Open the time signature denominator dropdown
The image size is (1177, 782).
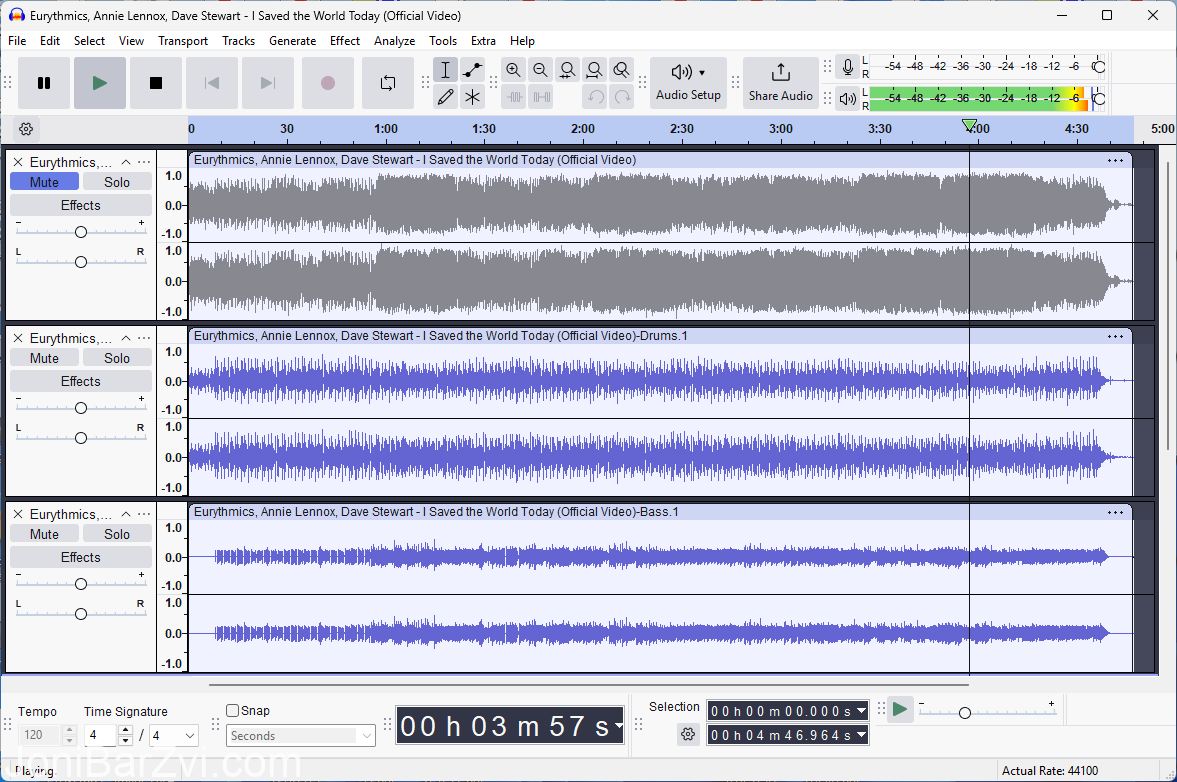(175, 736)
